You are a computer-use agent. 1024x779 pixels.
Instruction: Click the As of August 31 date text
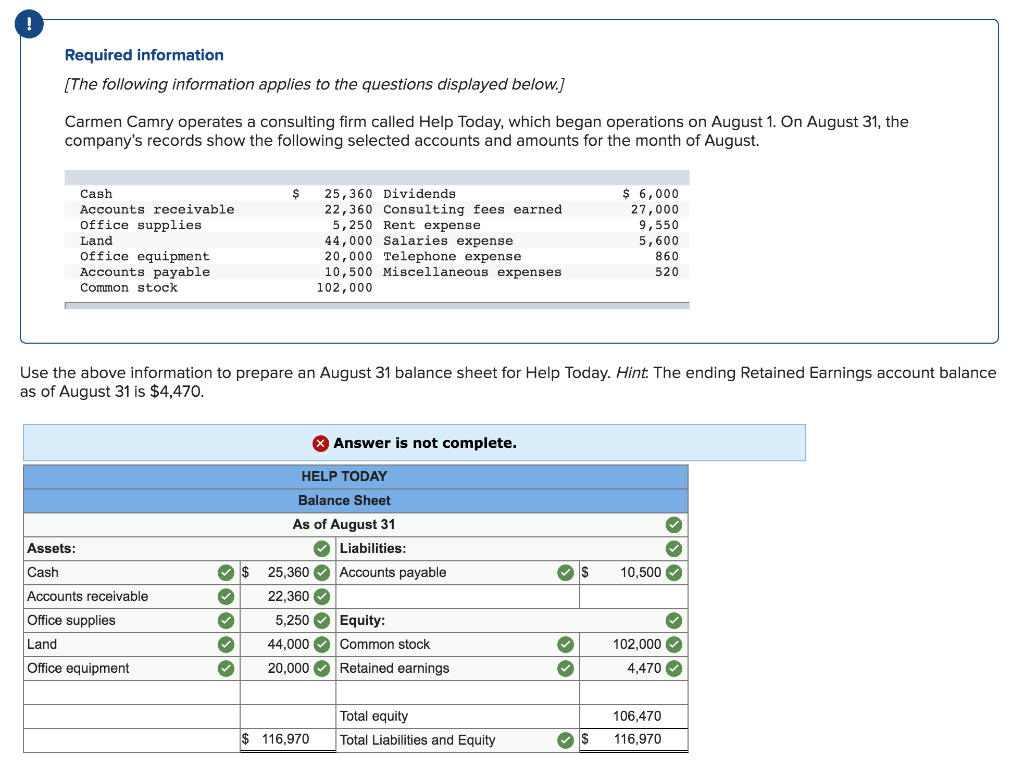(x=344, y=524)
